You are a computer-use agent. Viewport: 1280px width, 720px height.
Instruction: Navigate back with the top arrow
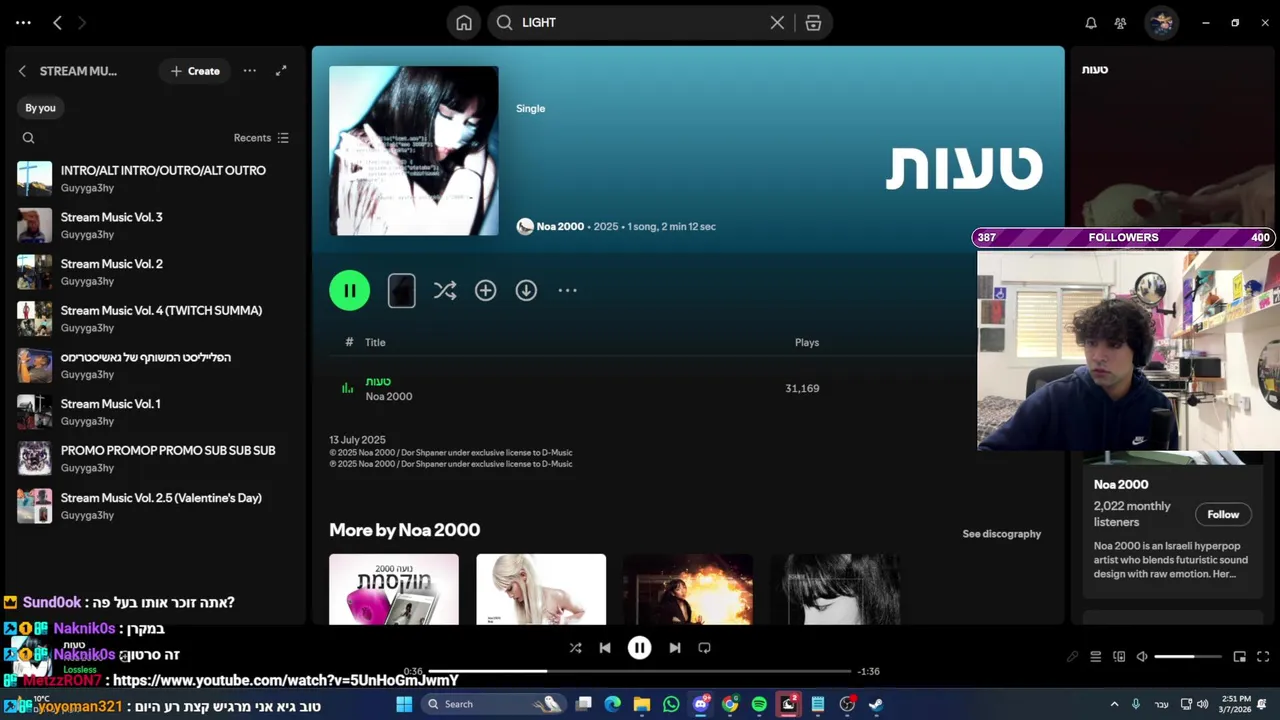(x=57, y=22)
